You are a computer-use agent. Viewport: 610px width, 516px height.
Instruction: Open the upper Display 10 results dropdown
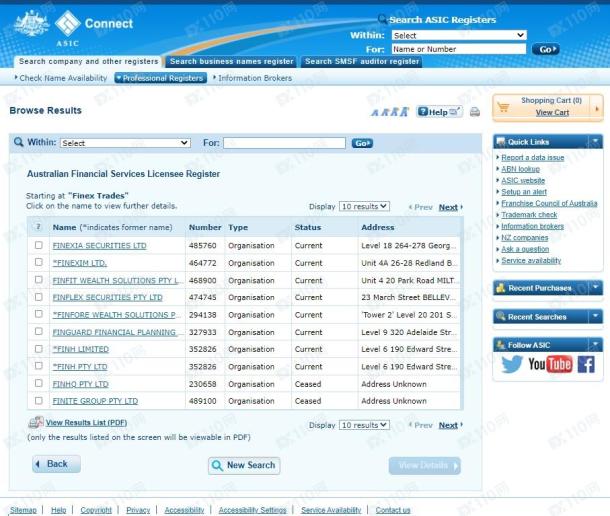tap(364, 206)
